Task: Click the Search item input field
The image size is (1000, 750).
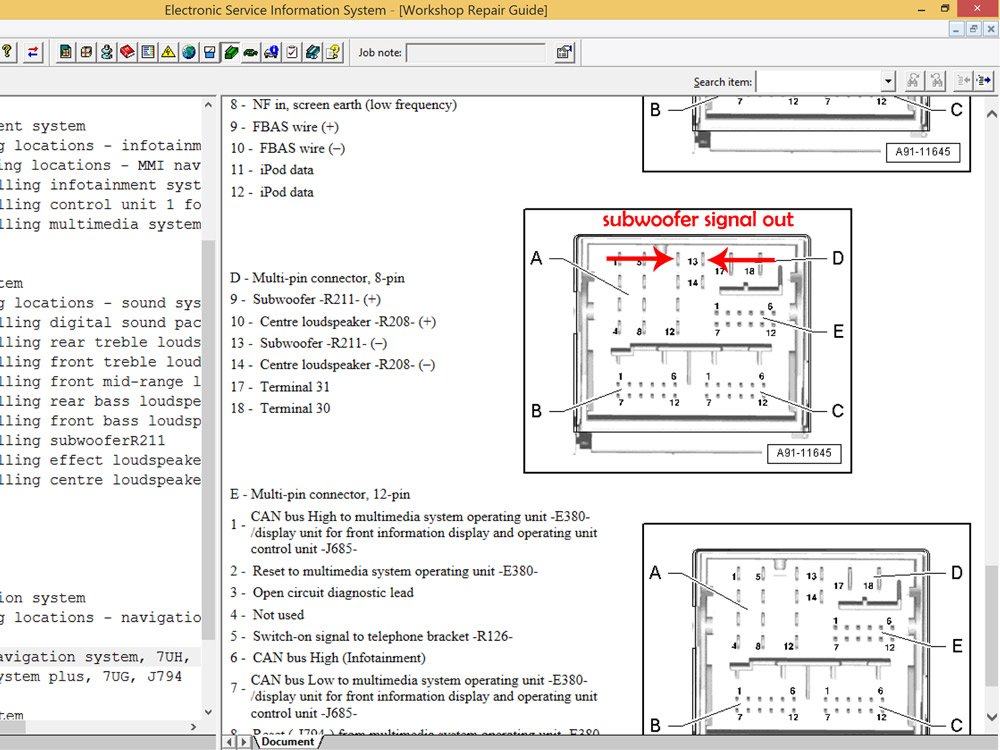Action: tap(819, 81)
